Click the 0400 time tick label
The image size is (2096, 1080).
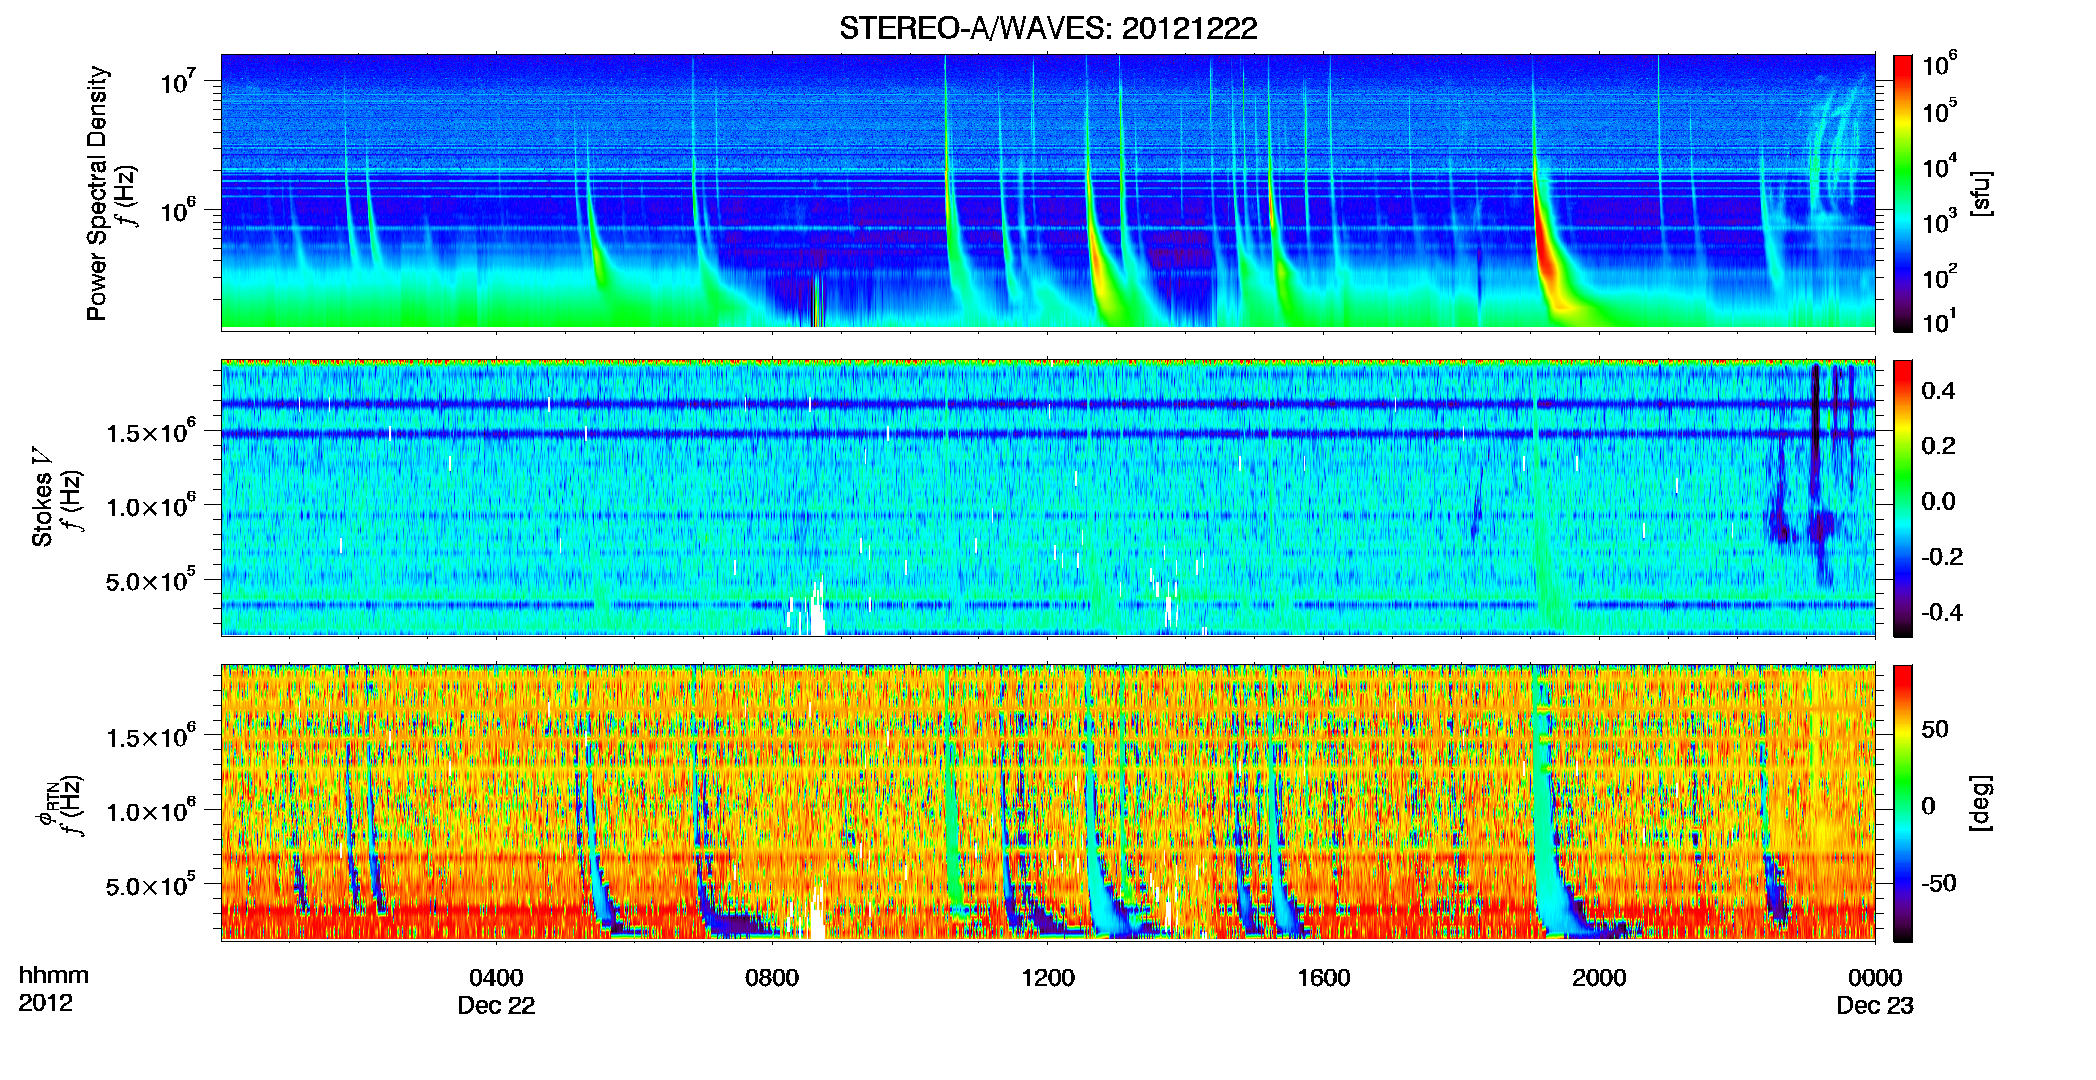(496, 977)
